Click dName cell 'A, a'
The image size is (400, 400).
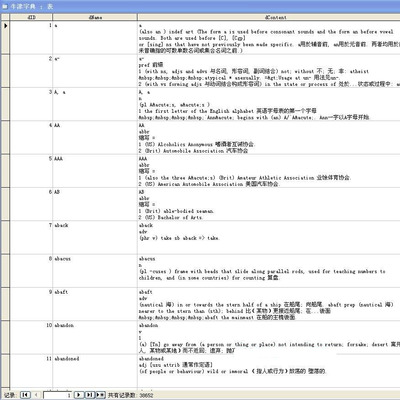tap(95, 104)
